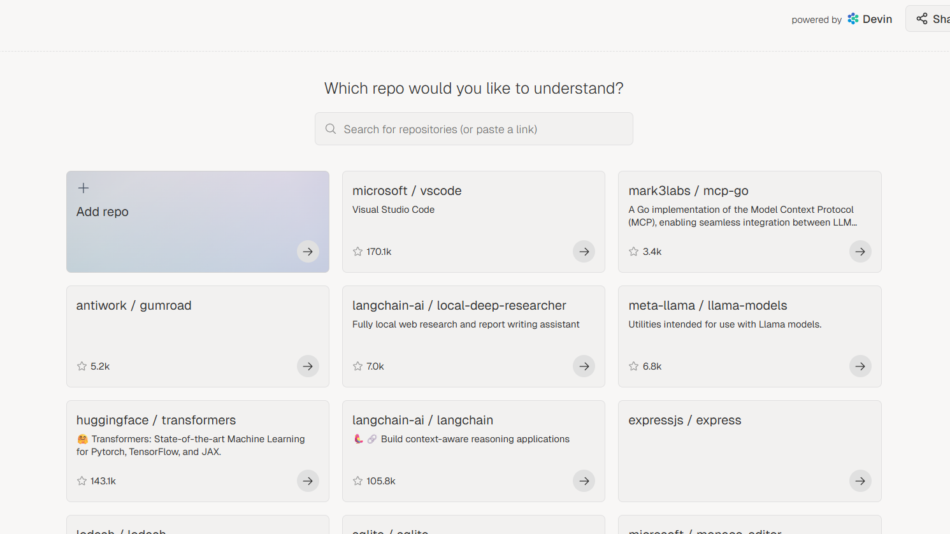Focus the repository search input field
Screen dimensions: 950x534
pos(480,129)
